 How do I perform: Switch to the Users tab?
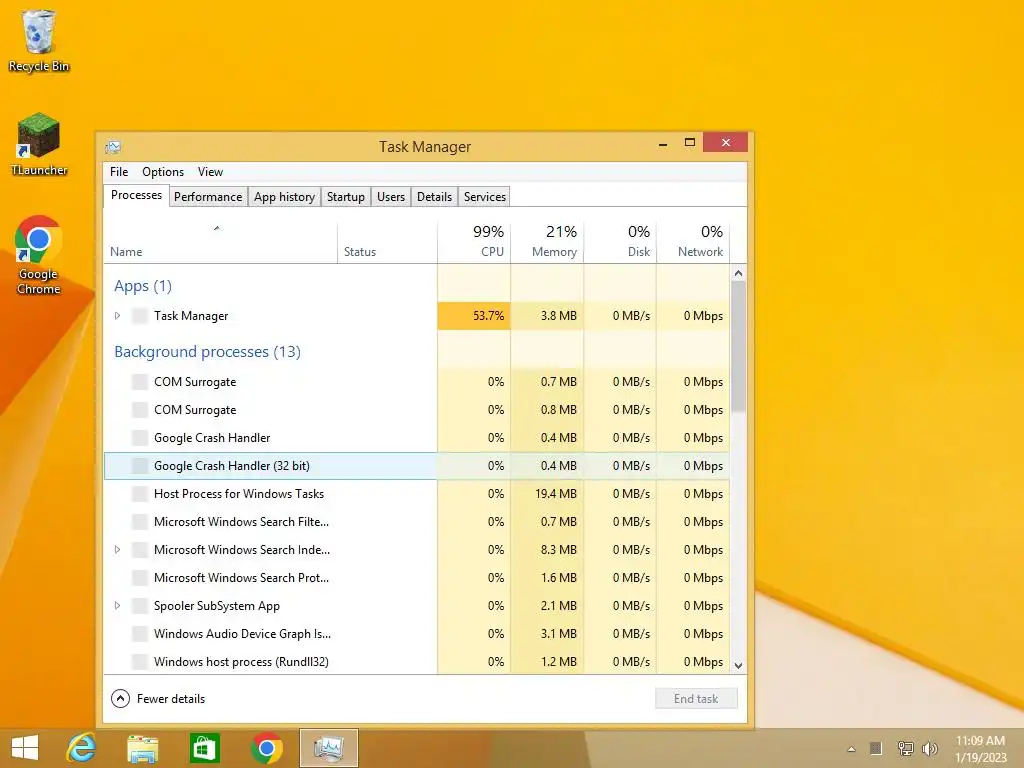[391, 197]
